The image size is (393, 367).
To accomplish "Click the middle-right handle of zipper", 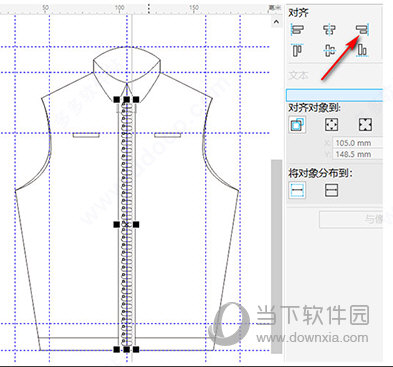I will click(136, 225).
